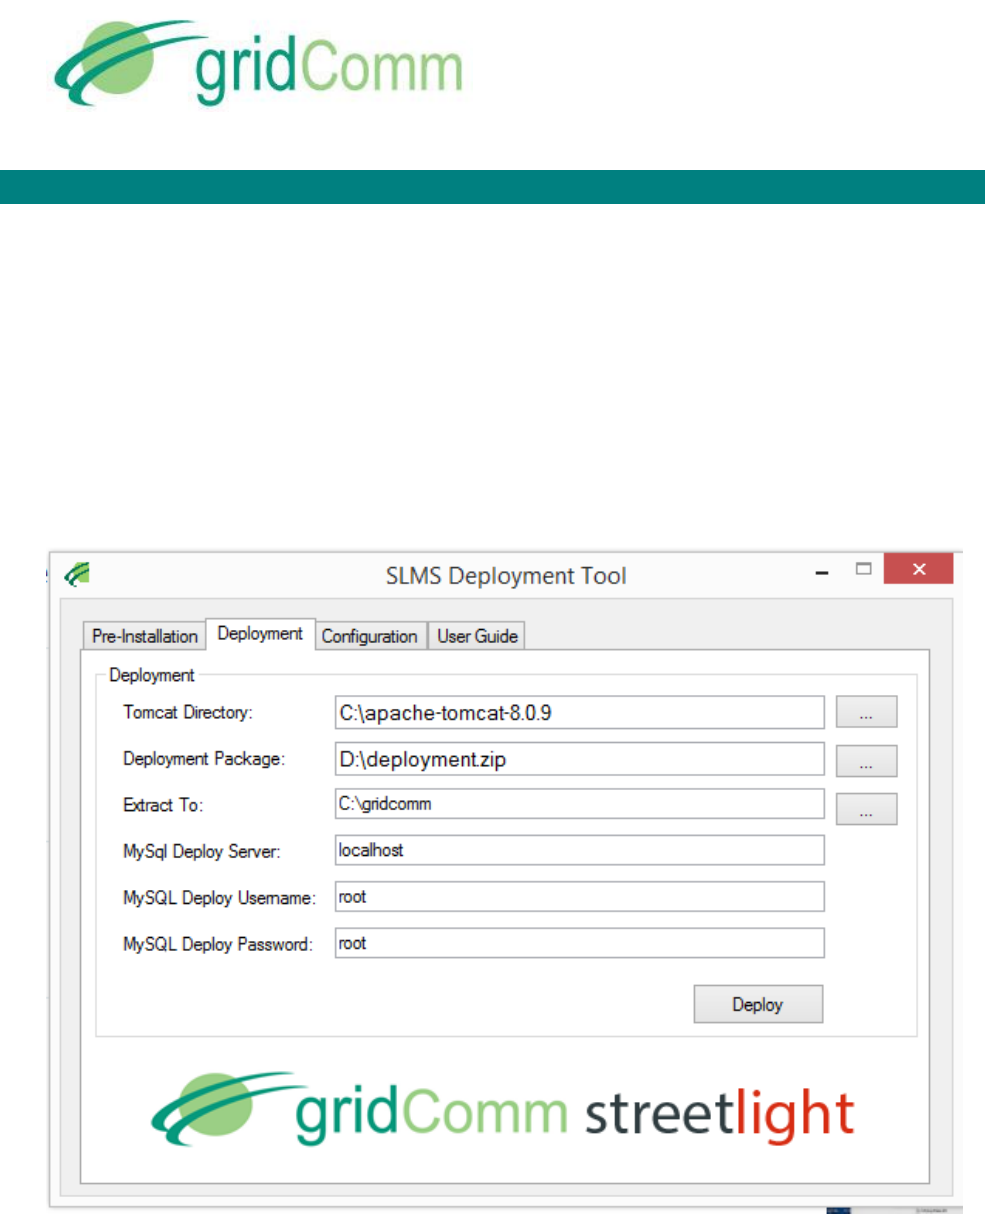This screenshot has height=1214, width=985.
Task: Click the 'MySQL Deploy Password:' label
Action: click(x=218, y=944)
